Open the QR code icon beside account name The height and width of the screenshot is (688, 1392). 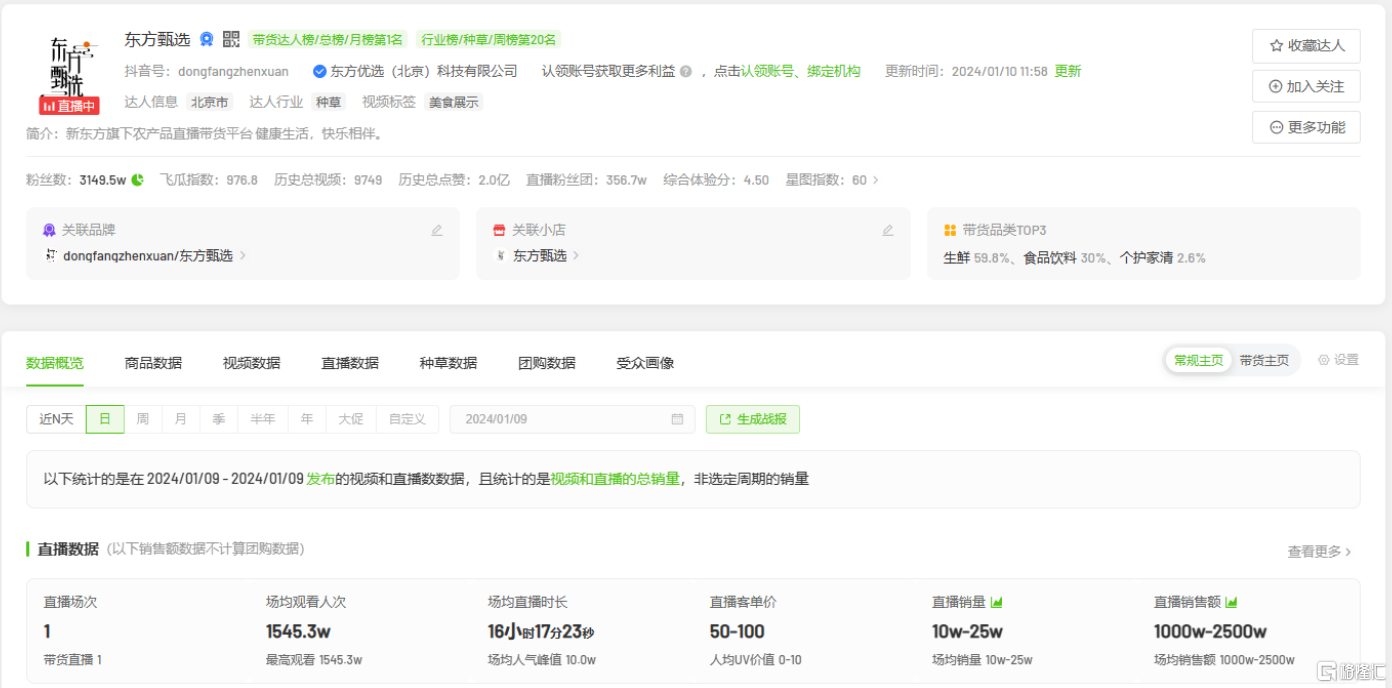[x=231, y=39]
